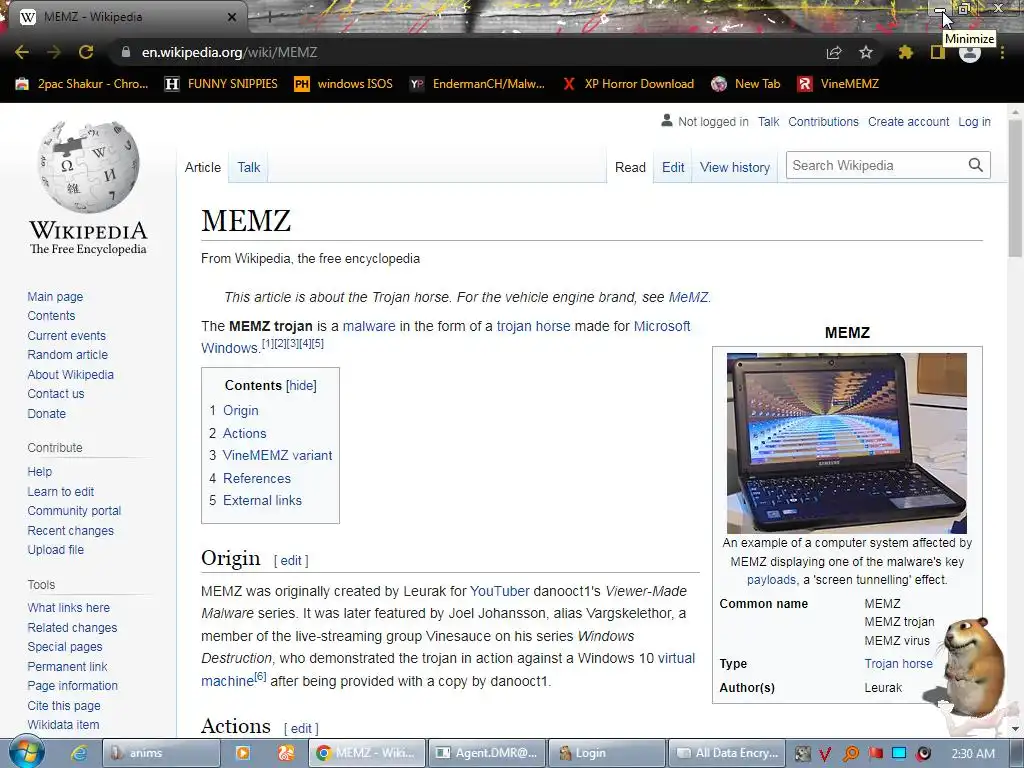
Task: Open the anims taskbar window
Action: point(161,753)
